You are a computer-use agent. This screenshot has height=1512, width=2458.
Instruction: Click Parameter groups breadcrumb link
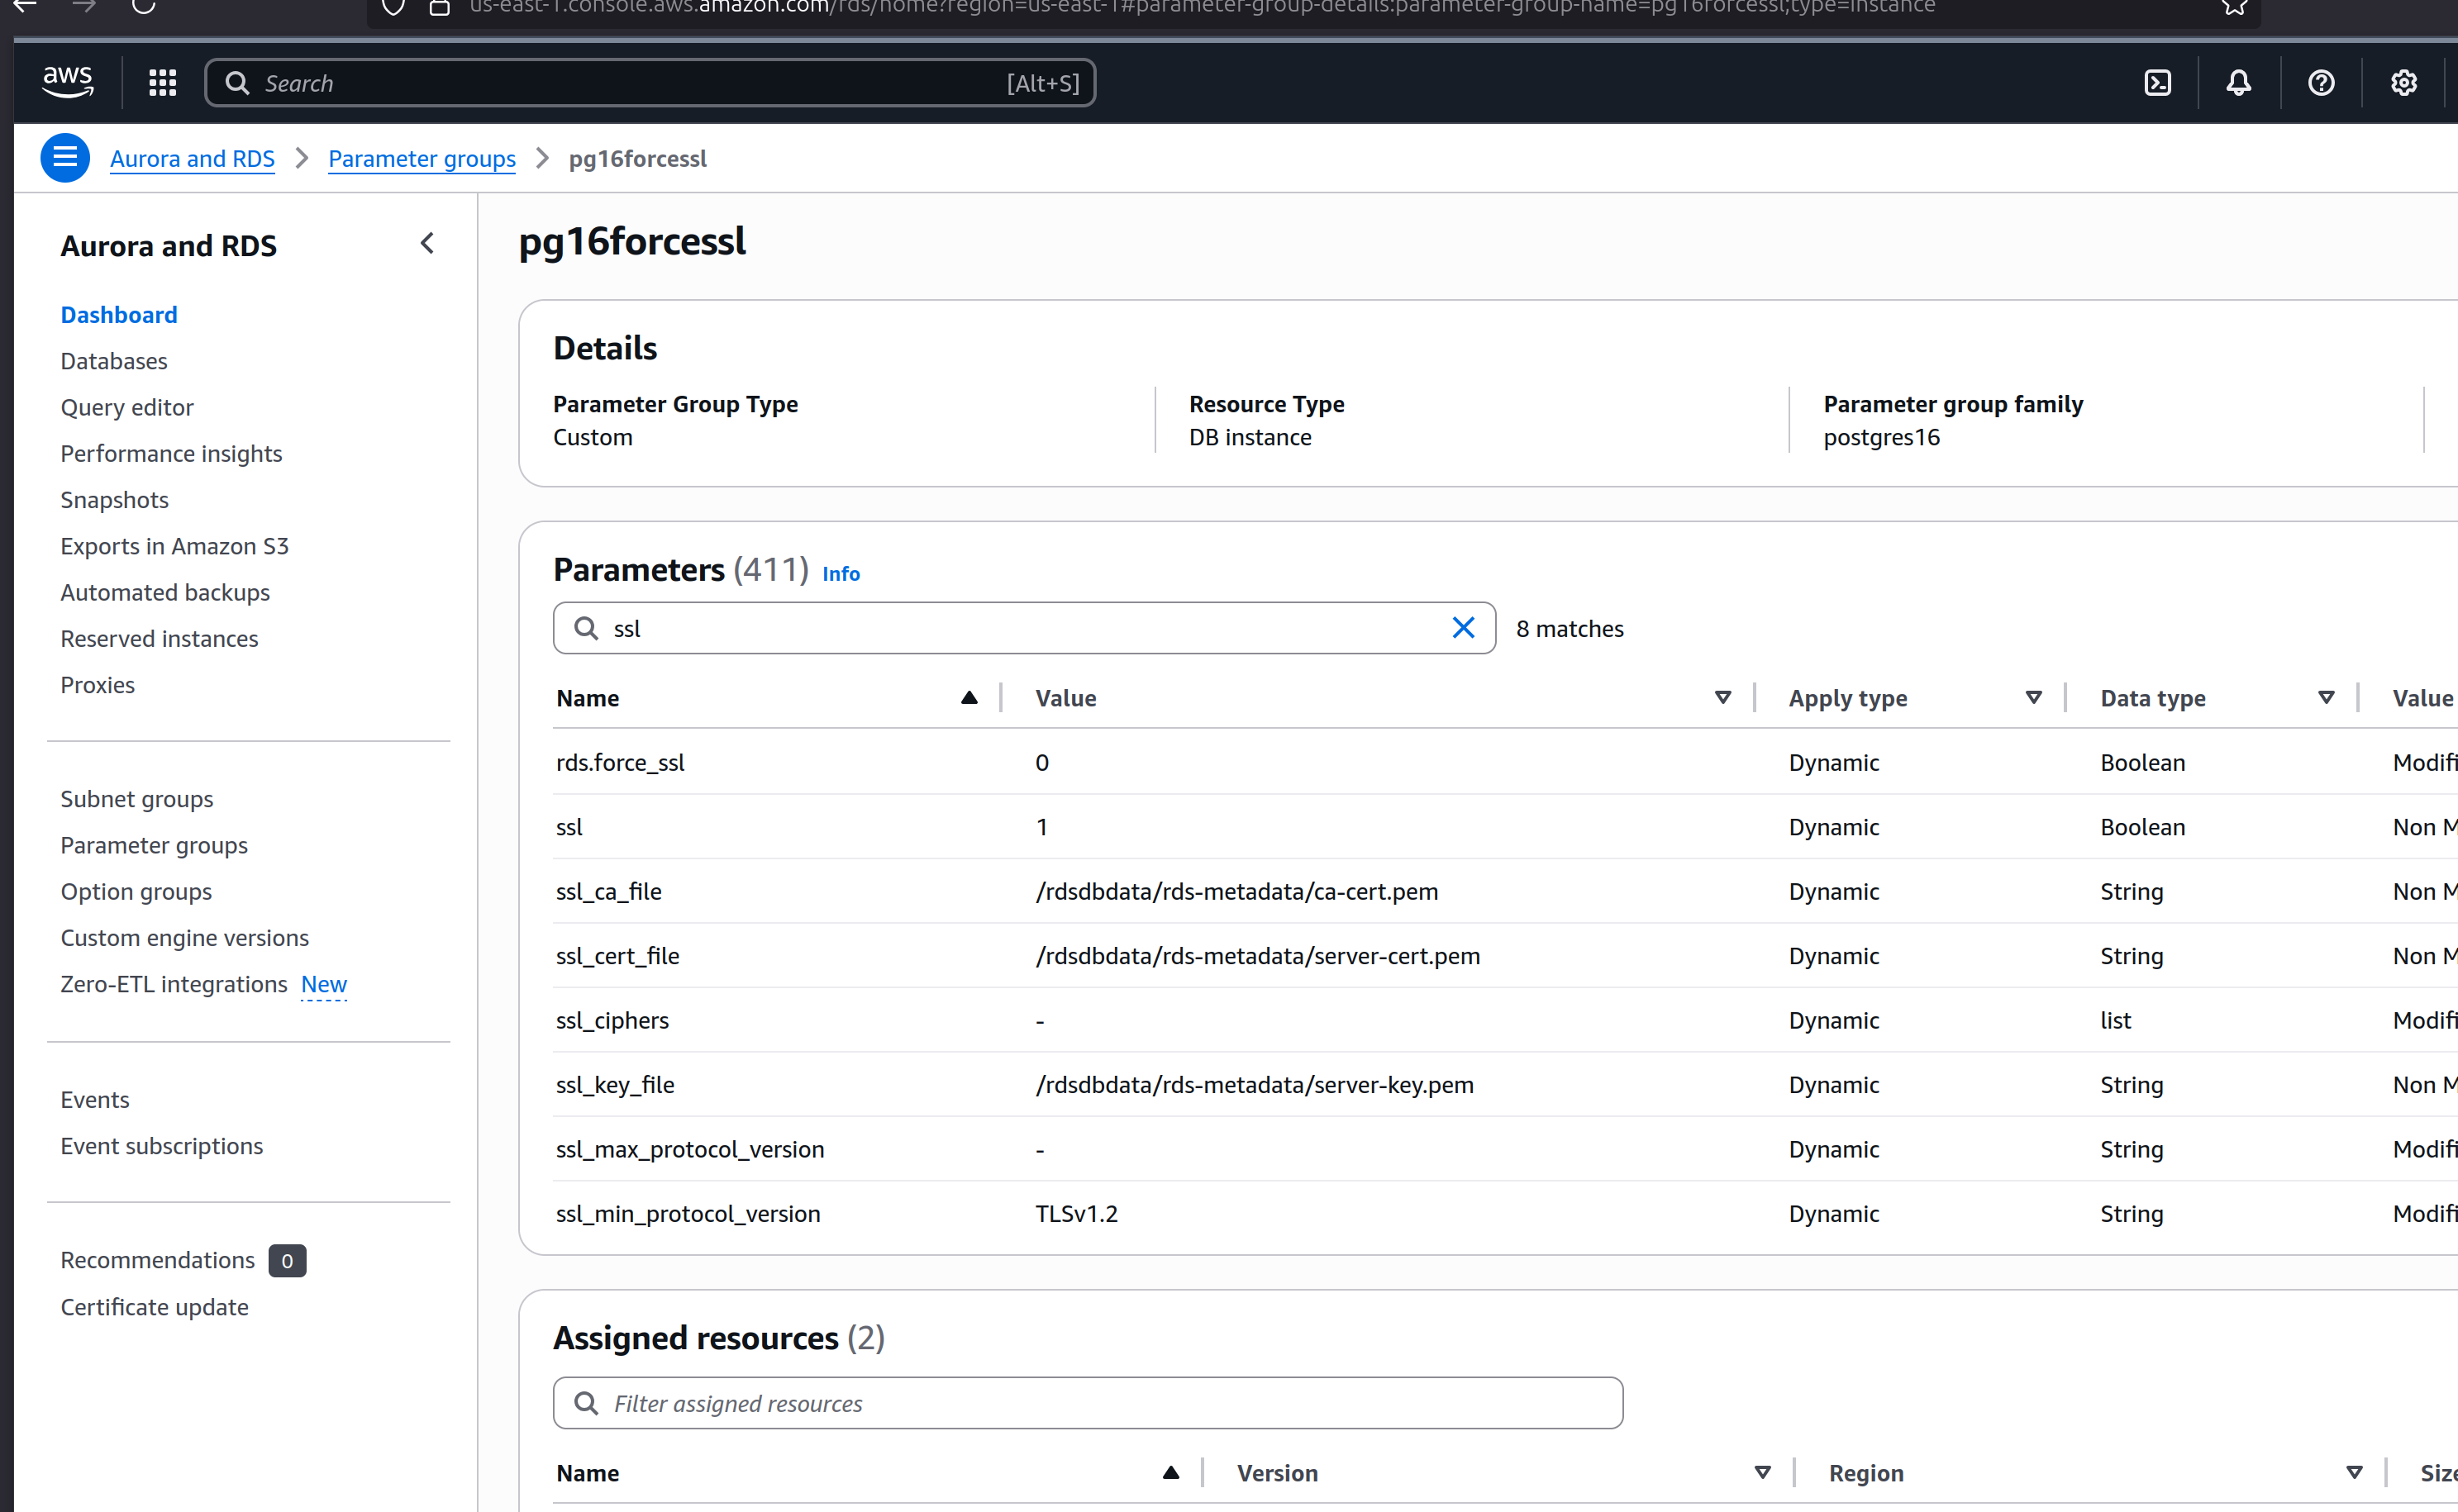click(x=422, y=158)
